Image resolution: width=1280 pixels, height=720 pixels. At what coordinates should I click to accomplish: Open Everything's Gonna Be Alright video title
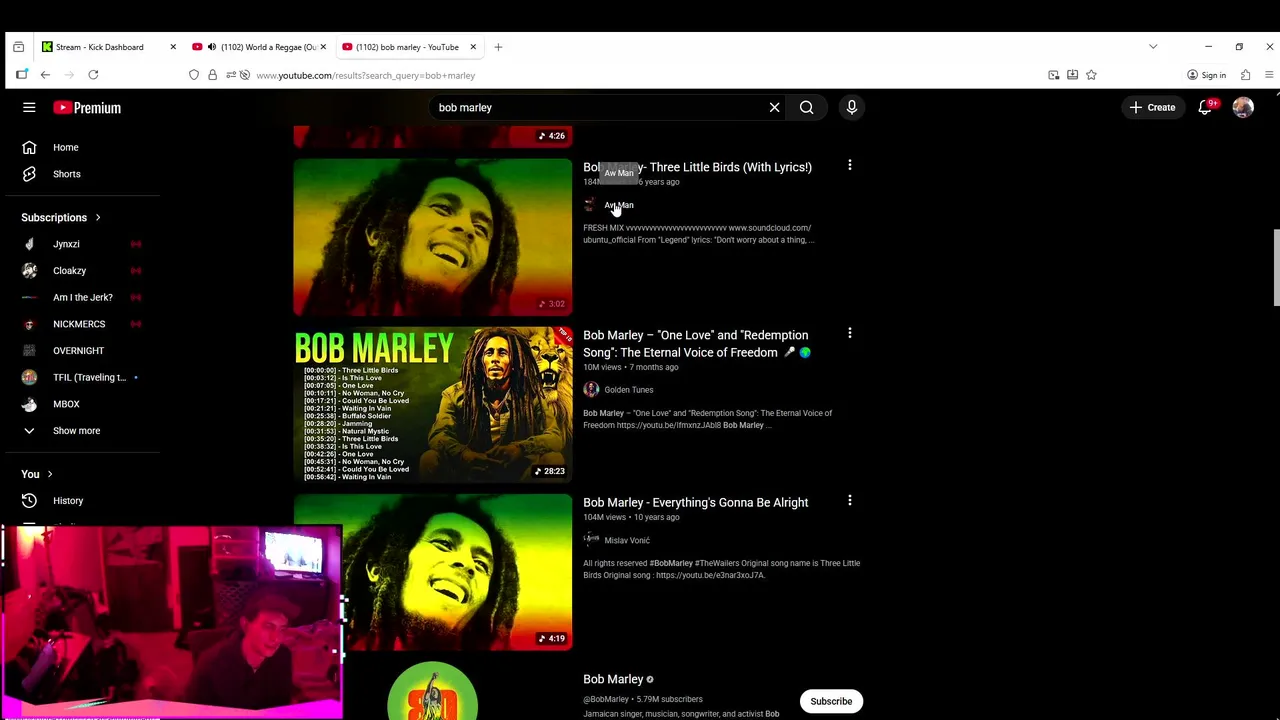[695, 502]
